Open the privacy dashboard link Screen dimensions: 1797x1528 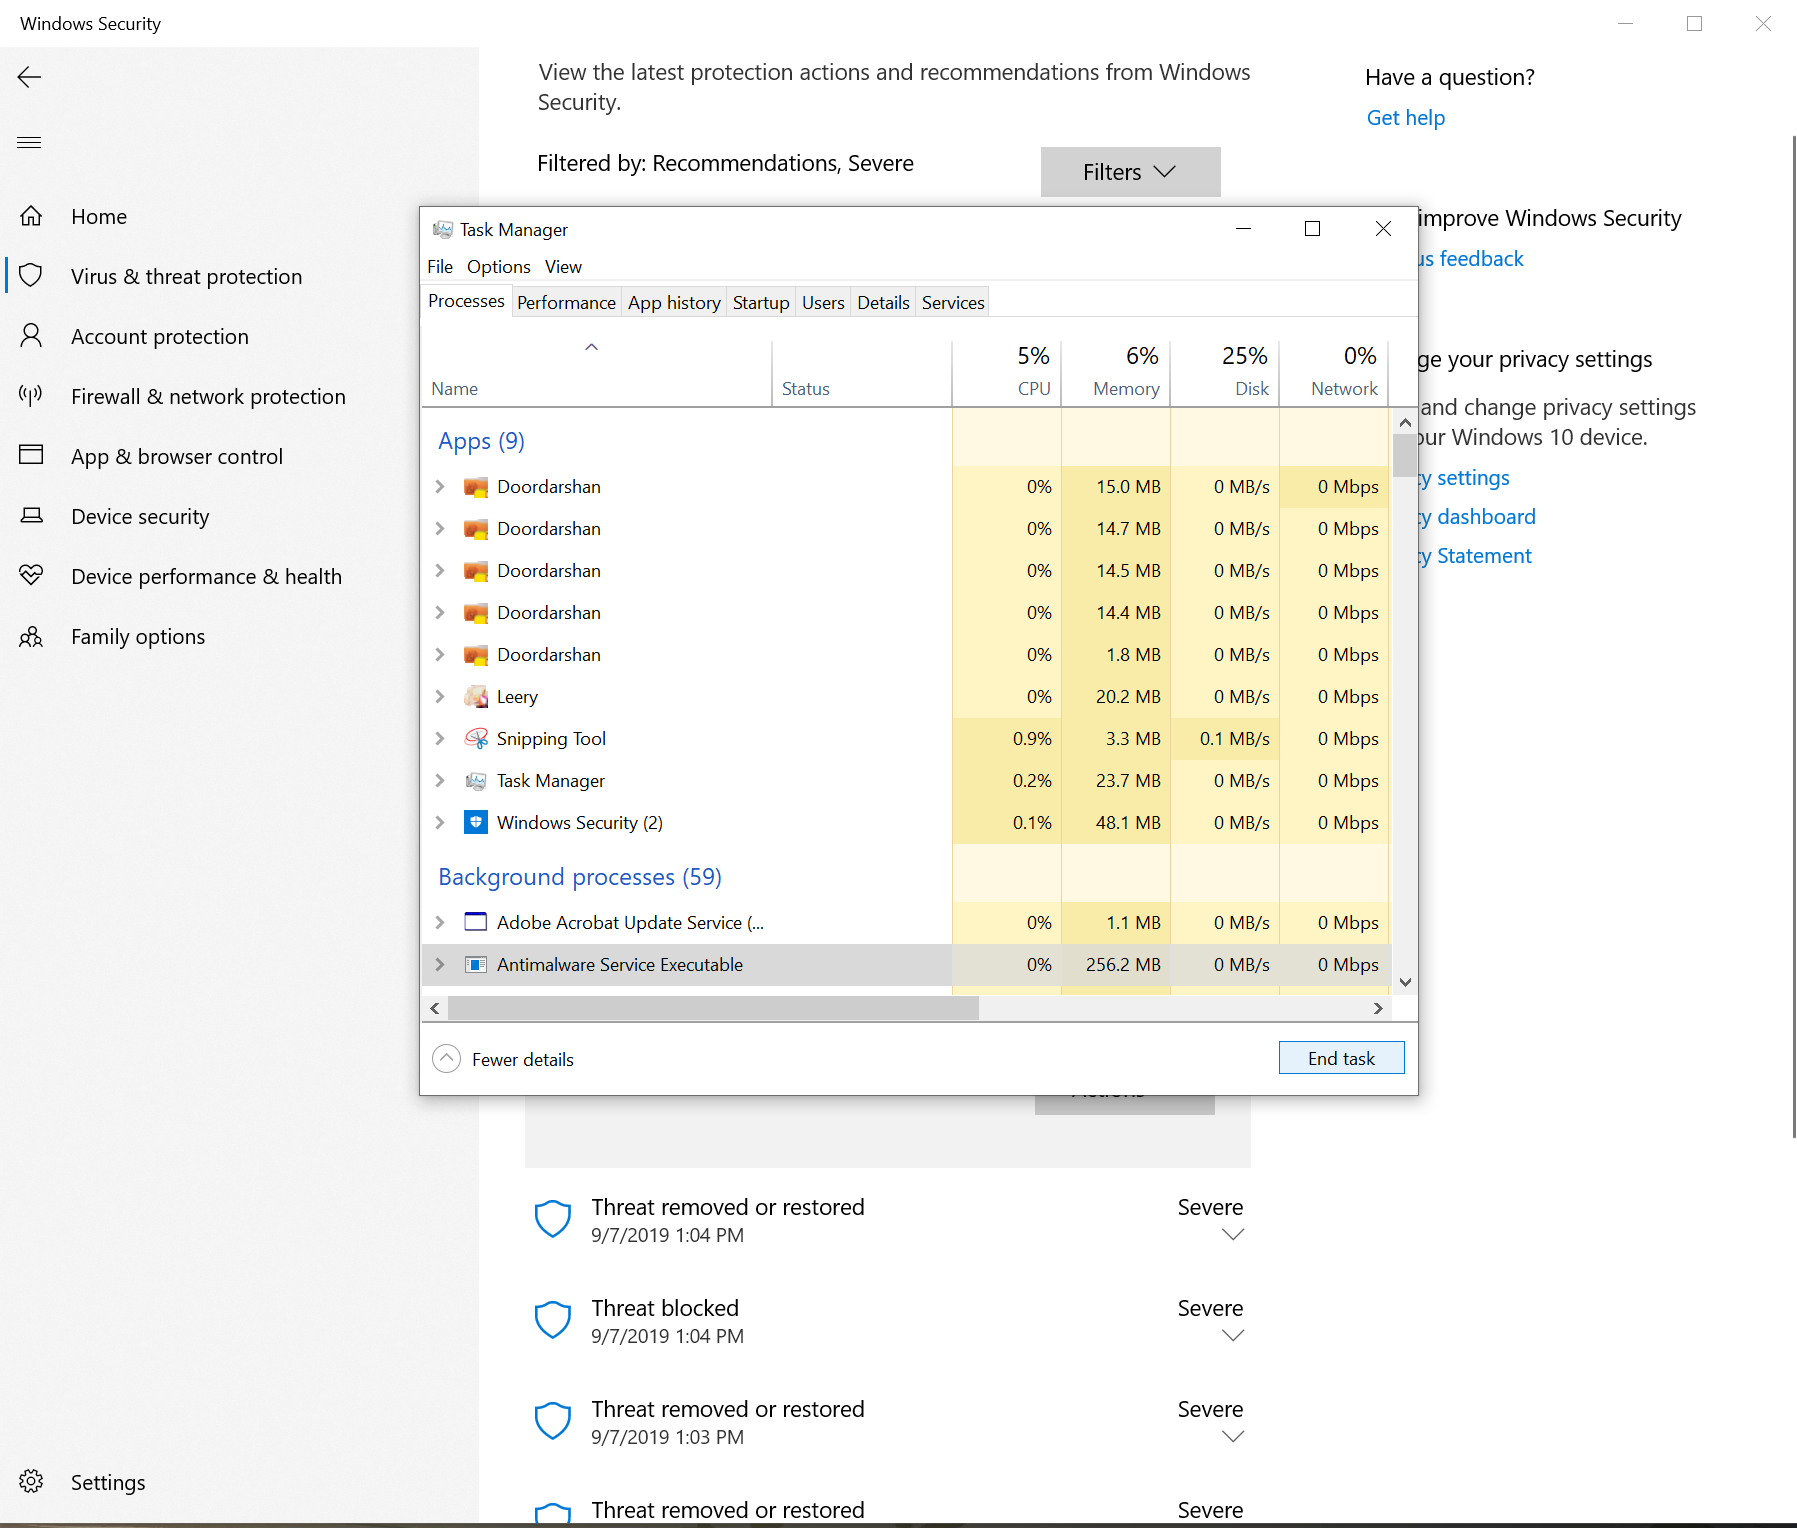[1478, 516]
